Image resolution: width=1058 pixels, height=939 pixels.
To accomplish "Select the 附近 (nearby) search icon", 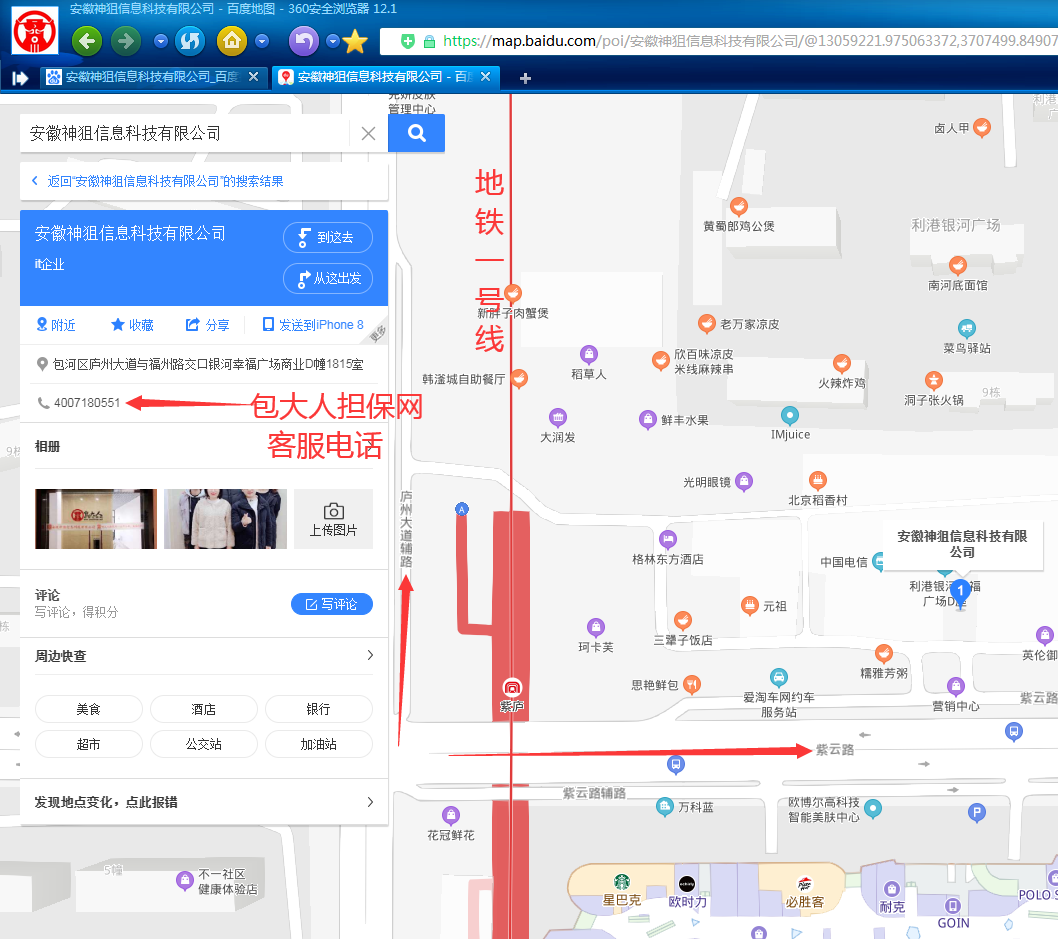I will tap(42, 324).
